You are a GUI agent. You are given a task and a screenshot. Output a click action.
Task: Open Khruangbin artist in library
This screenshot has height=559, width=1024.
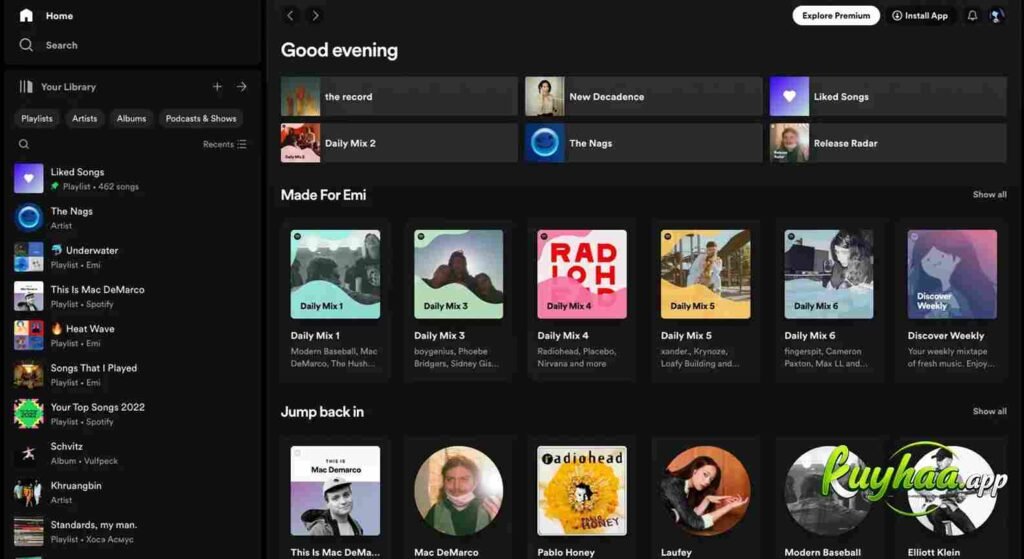131,492
